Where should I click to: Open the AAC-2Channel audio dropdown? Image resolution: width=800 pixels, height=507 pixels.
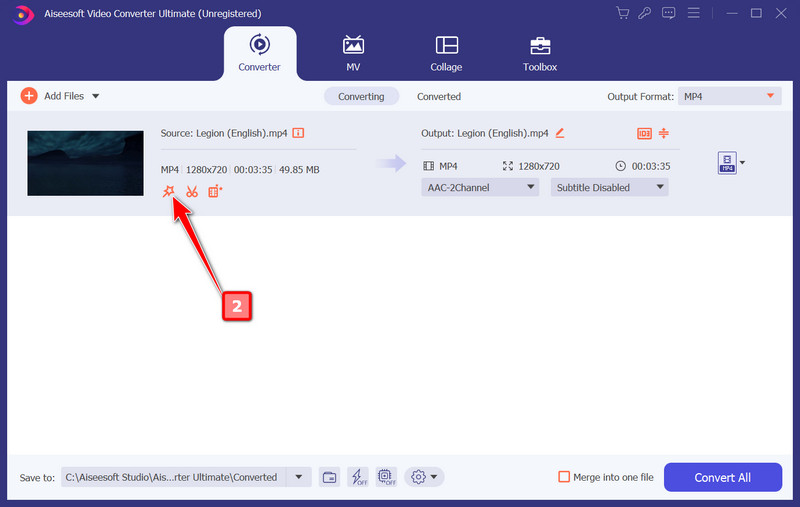click(480, 187)
